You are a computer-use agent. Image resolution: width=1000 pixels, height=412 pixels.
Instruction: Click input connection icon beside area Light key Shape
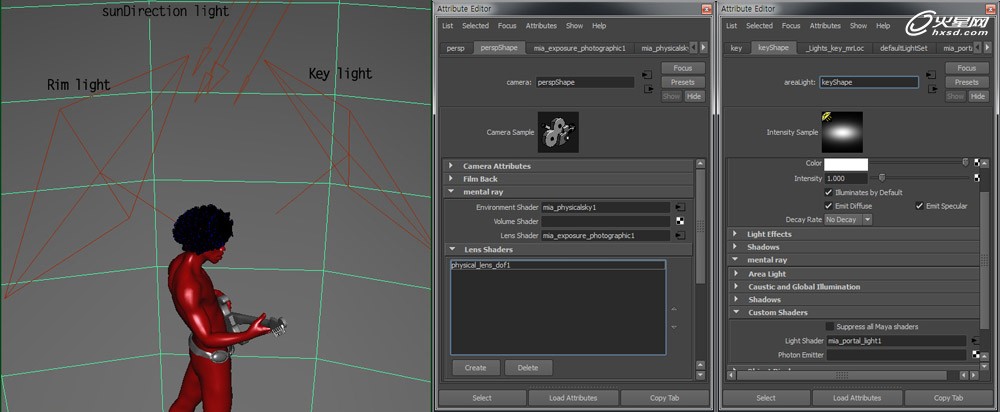(x=931, y=75)
